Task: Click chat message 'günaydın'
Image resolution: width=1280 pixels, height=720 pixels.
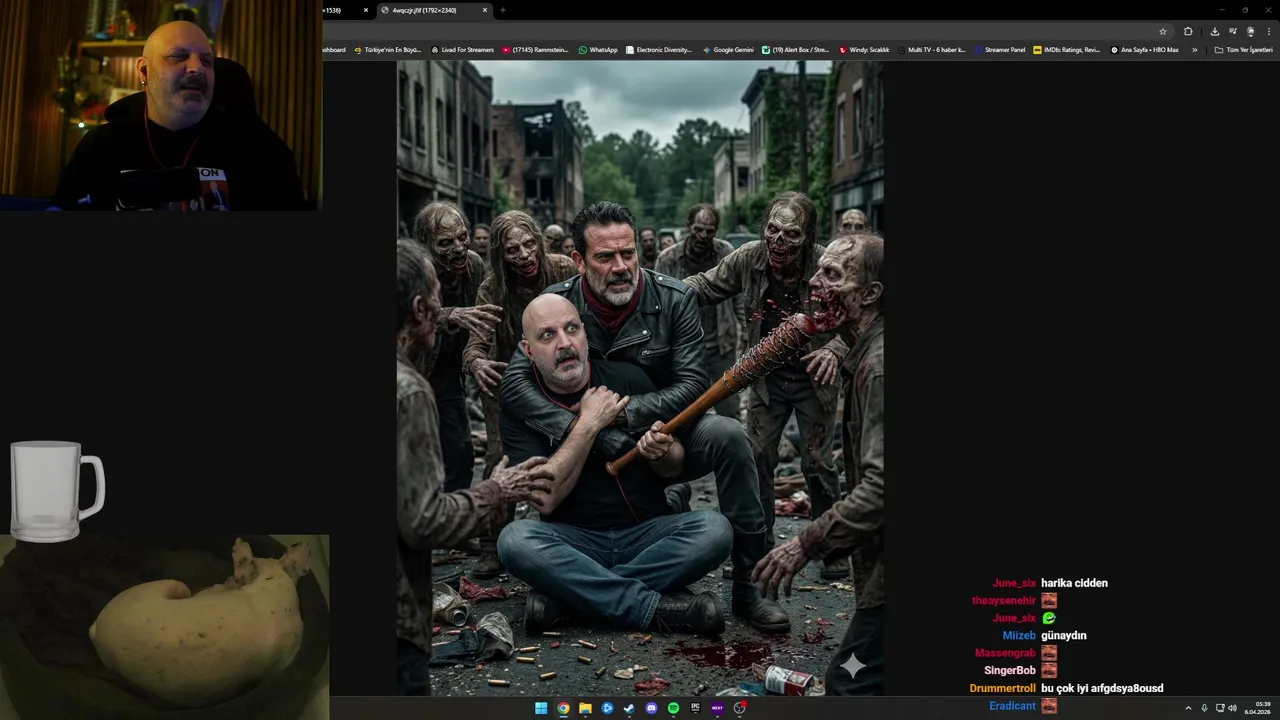Action: point(1063,636)
